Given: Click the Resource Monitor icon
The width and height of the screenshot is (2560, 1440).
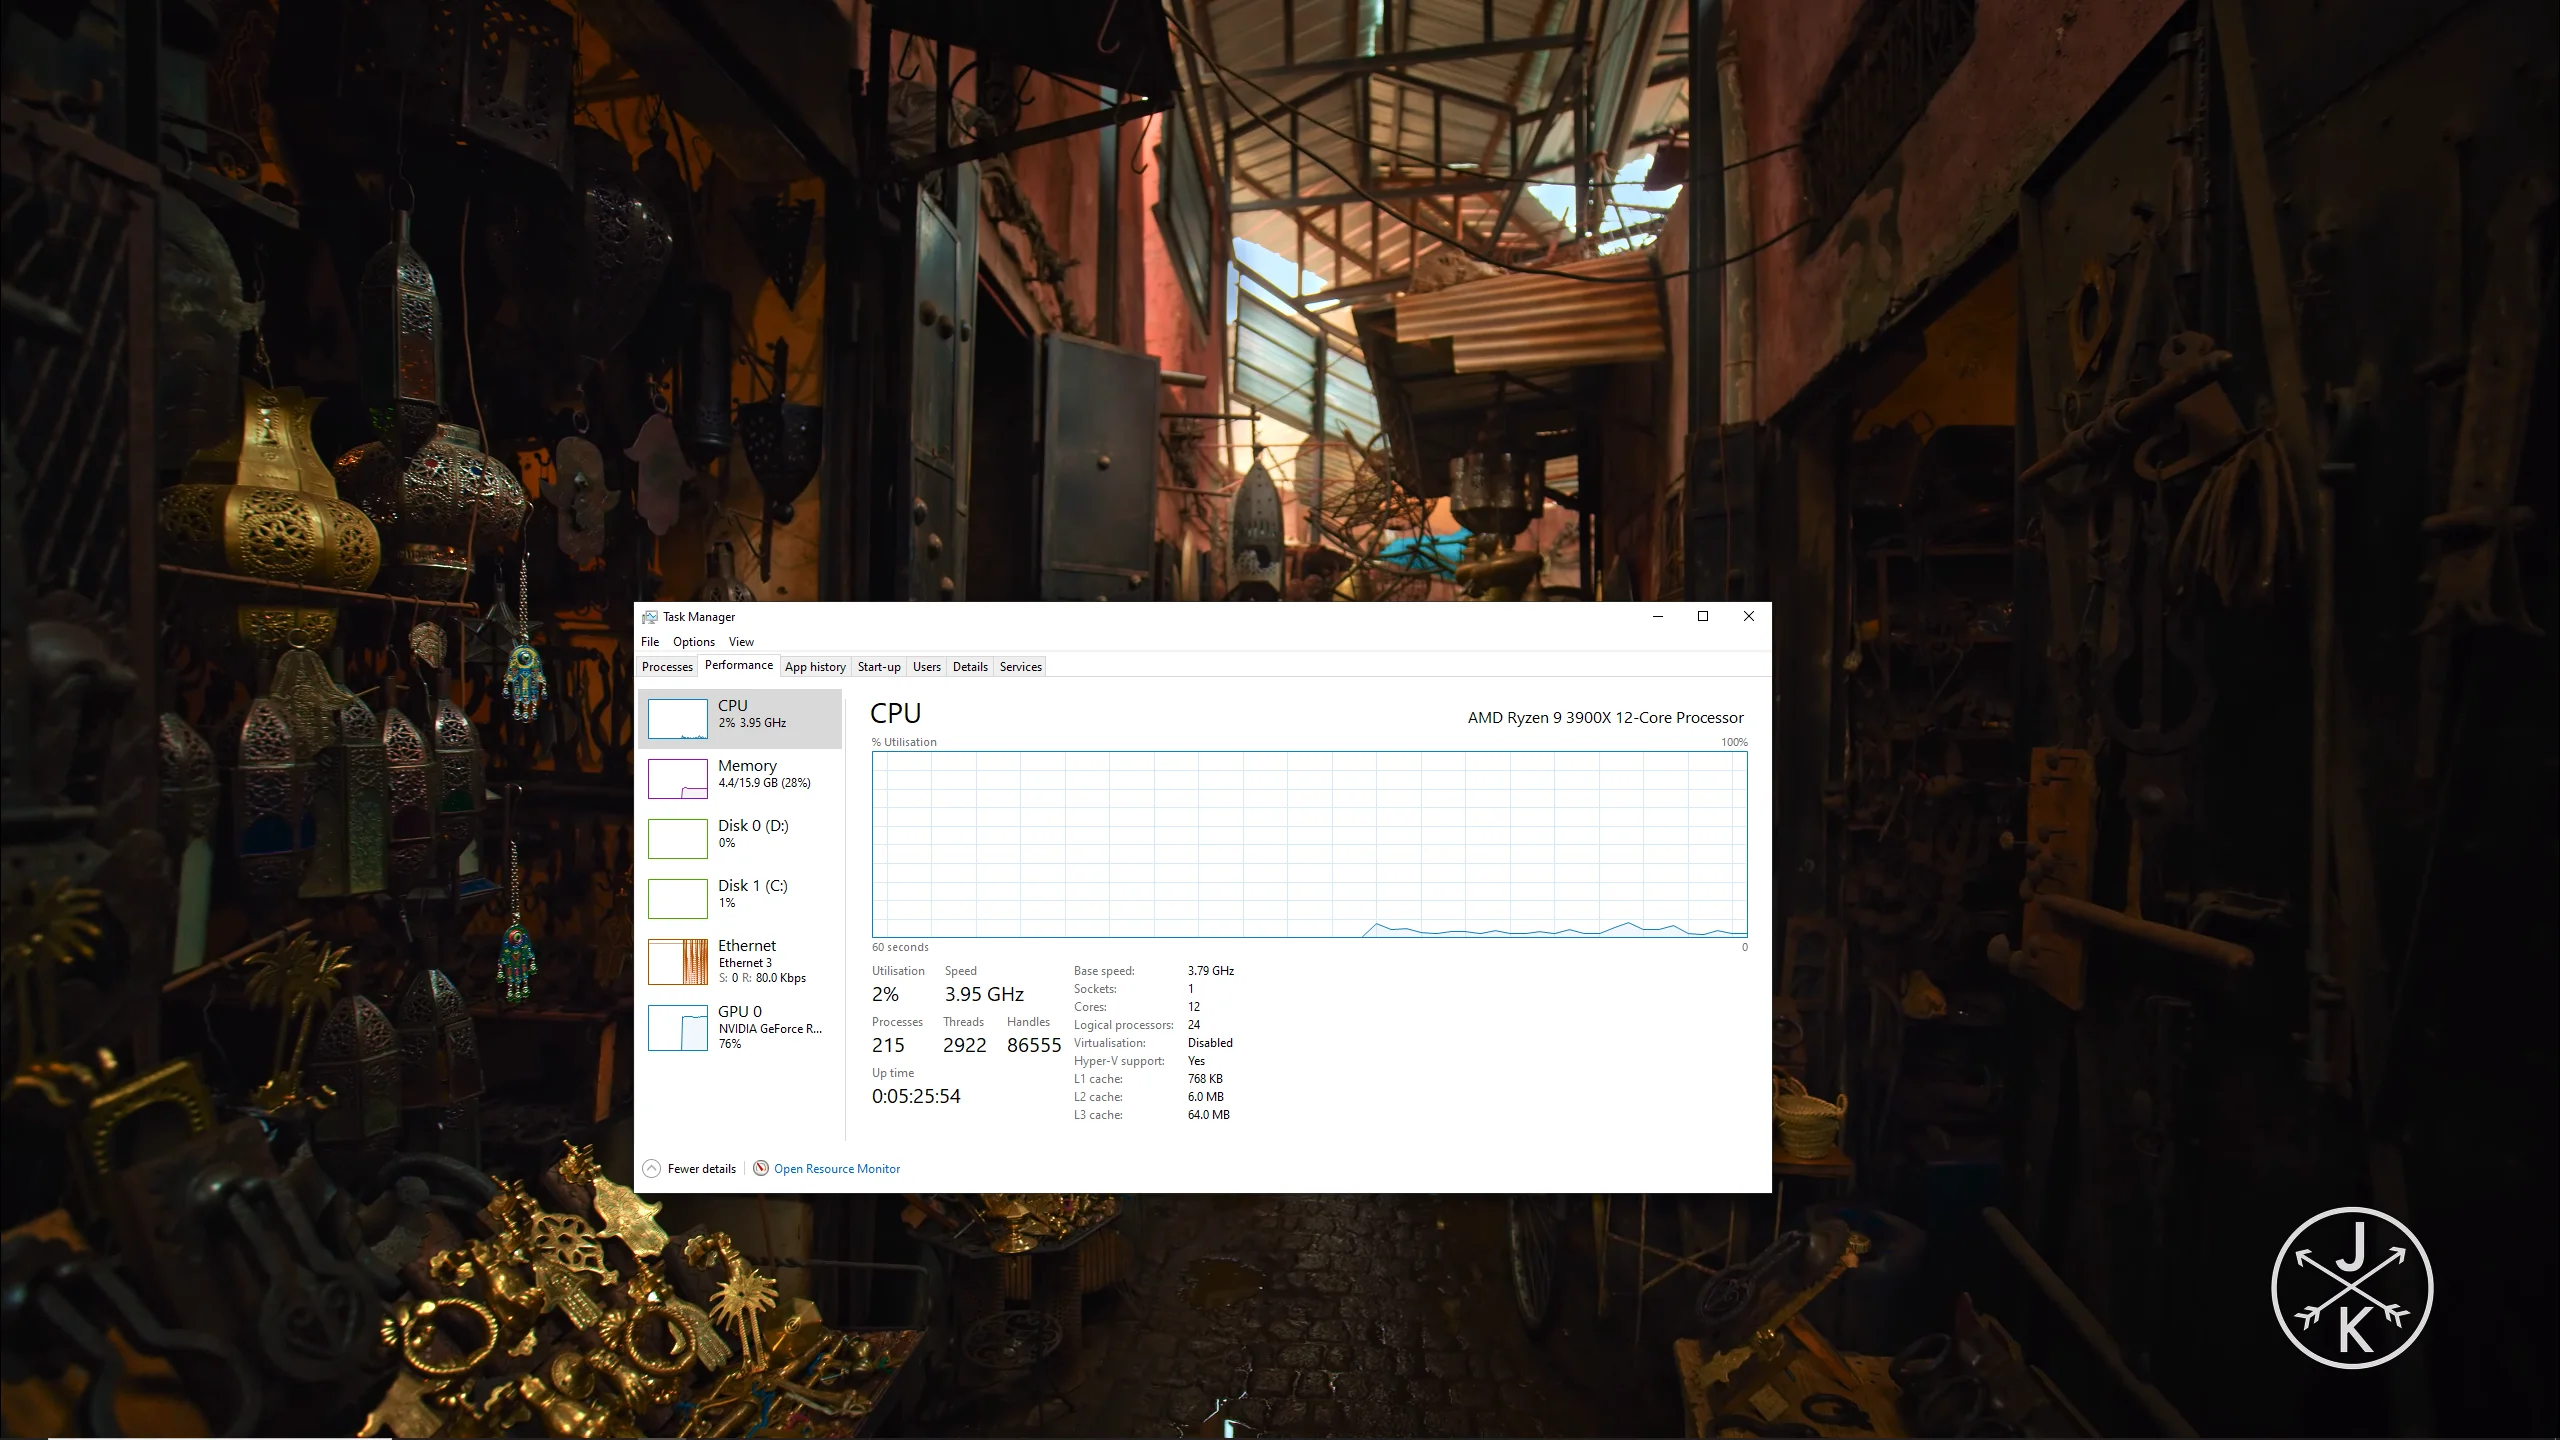Looking at the screenshot, I should (761, 1168).
